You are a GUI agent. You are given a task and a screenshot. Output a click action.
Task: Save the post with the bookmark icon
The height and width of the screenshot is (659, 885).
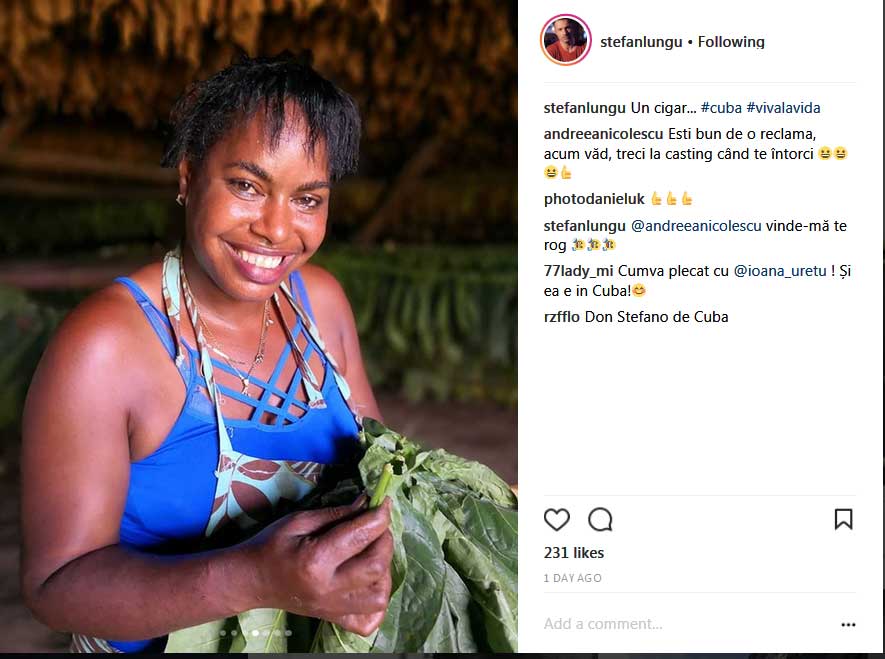point(843,519)
